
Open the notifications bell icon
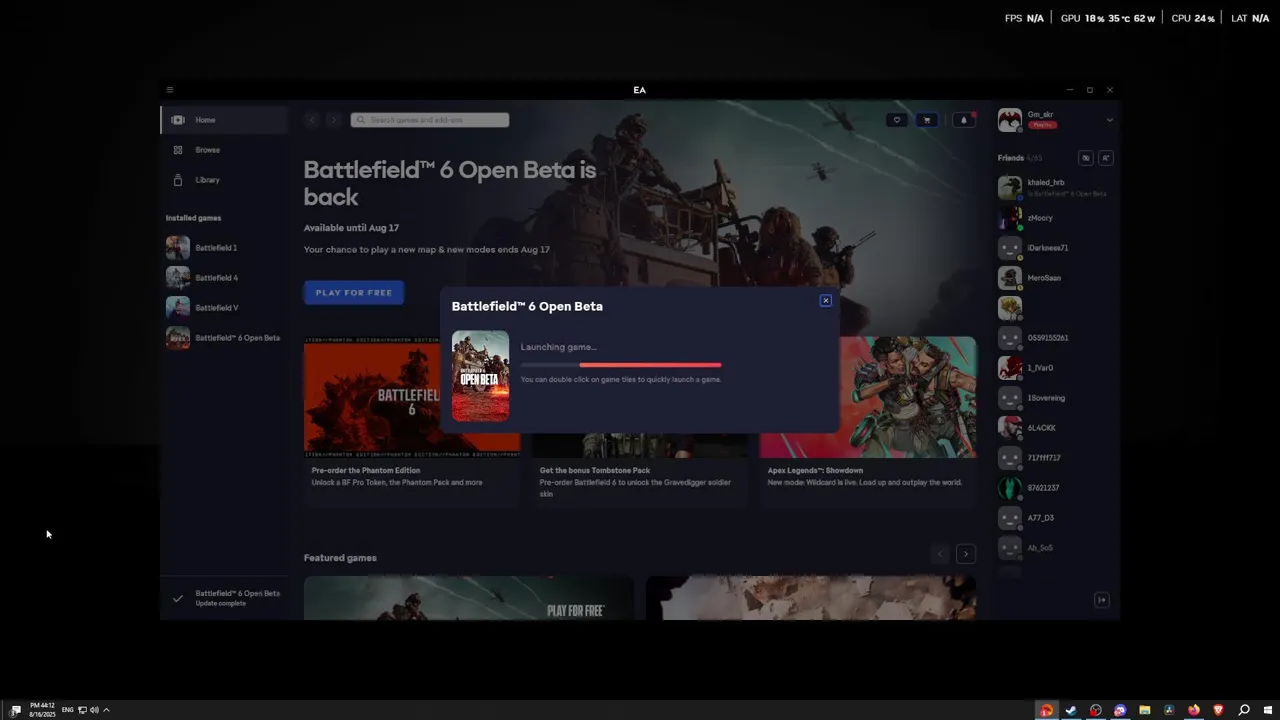pos(964,120)
